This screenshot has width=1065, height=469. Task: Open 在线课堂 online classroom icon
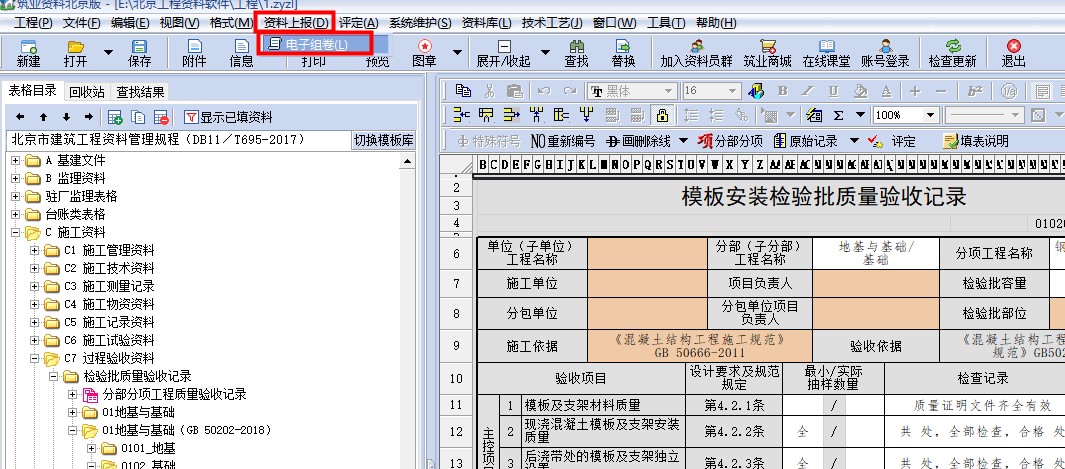[x=826, y=52]
